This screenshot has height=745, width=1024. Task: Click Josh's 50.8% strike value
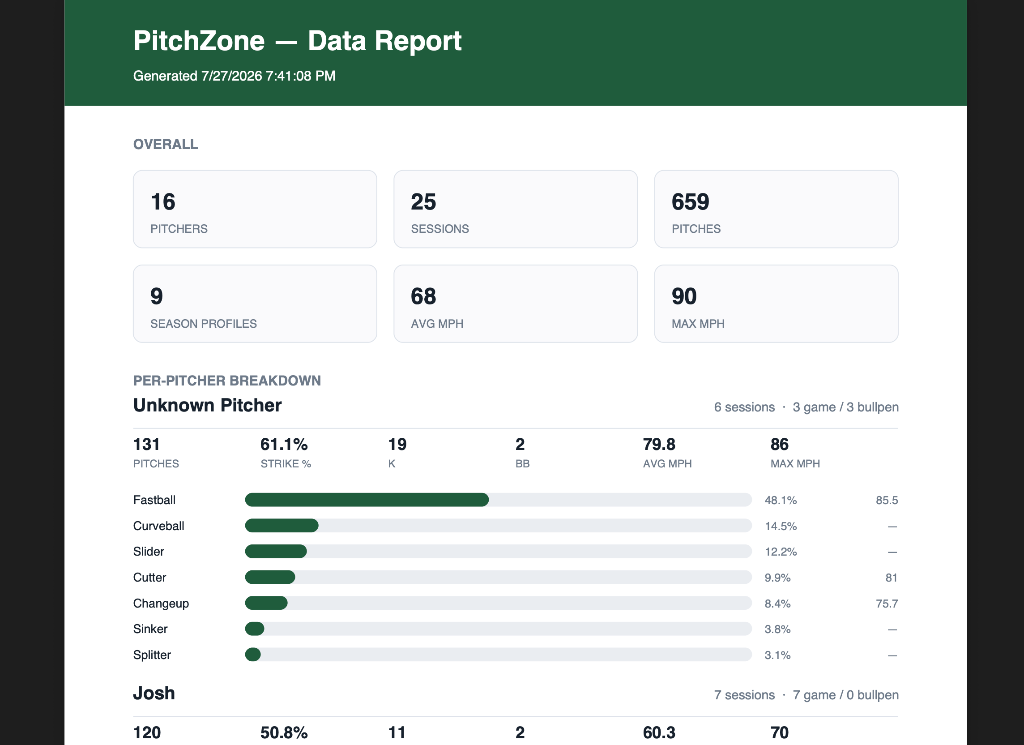283,733
